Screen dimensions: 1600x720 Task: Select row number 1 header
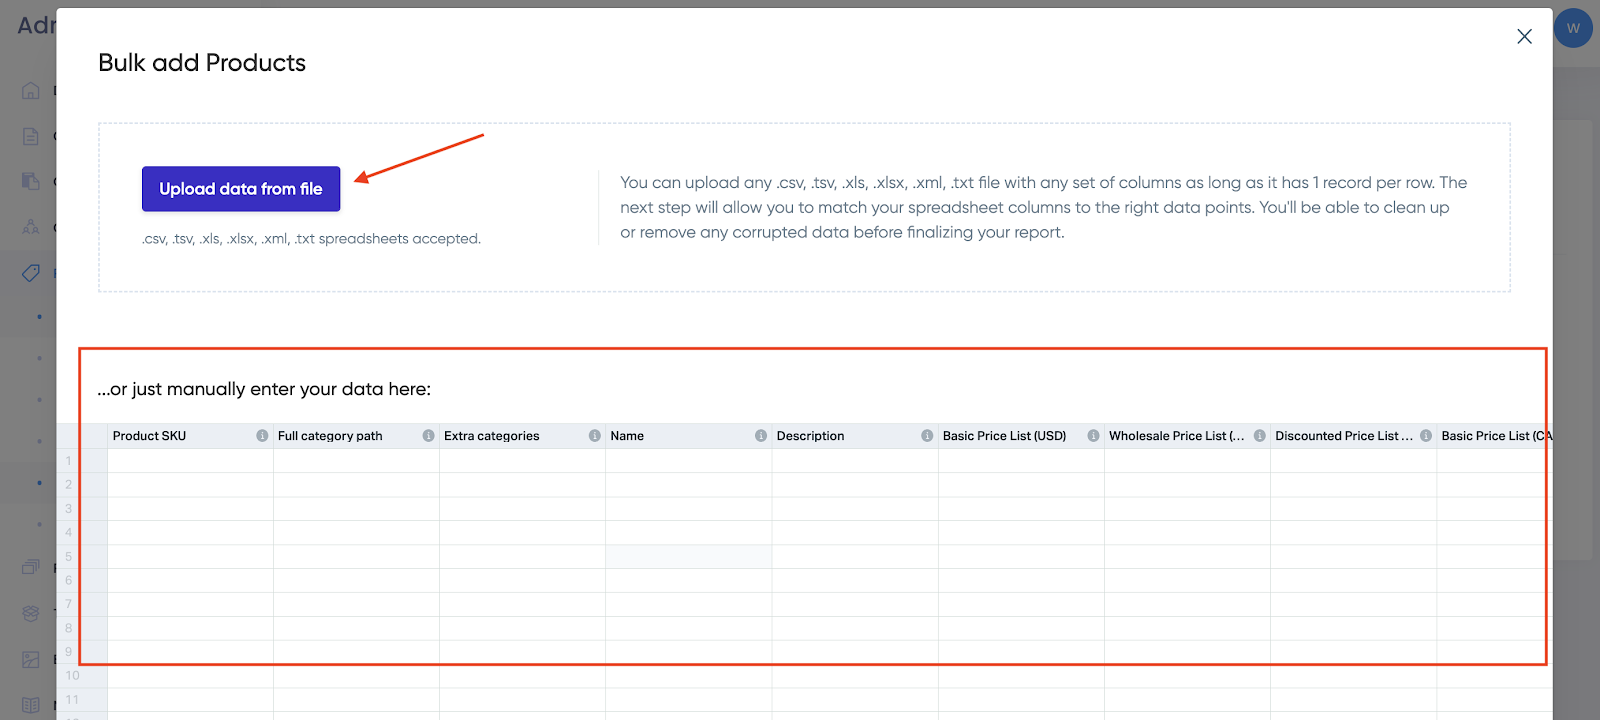(x=82, y=461)
